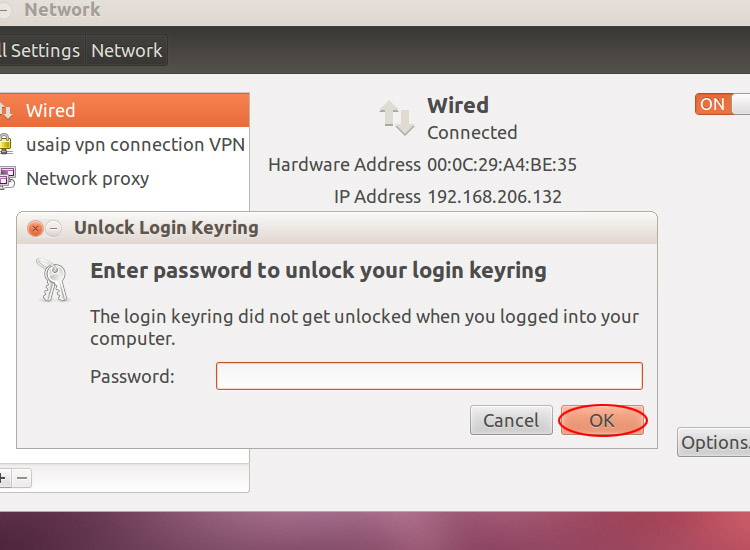750x550 pixels.
Task: Click the padlock icon beside usaip vpn connection
Action: (6, 144)
